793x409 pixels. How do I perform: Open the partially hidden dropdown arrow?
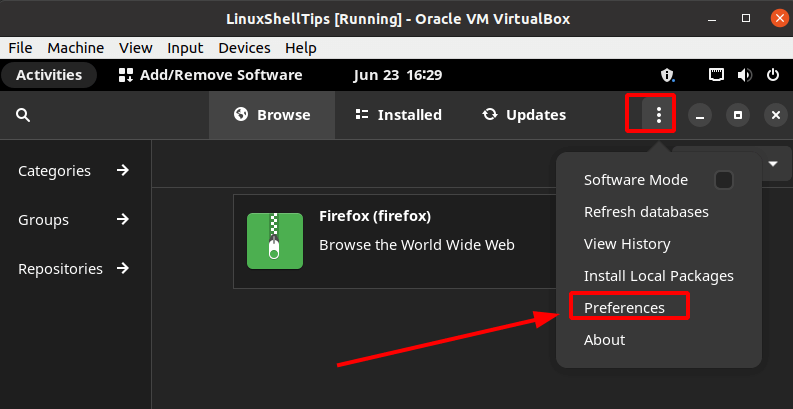773,163
